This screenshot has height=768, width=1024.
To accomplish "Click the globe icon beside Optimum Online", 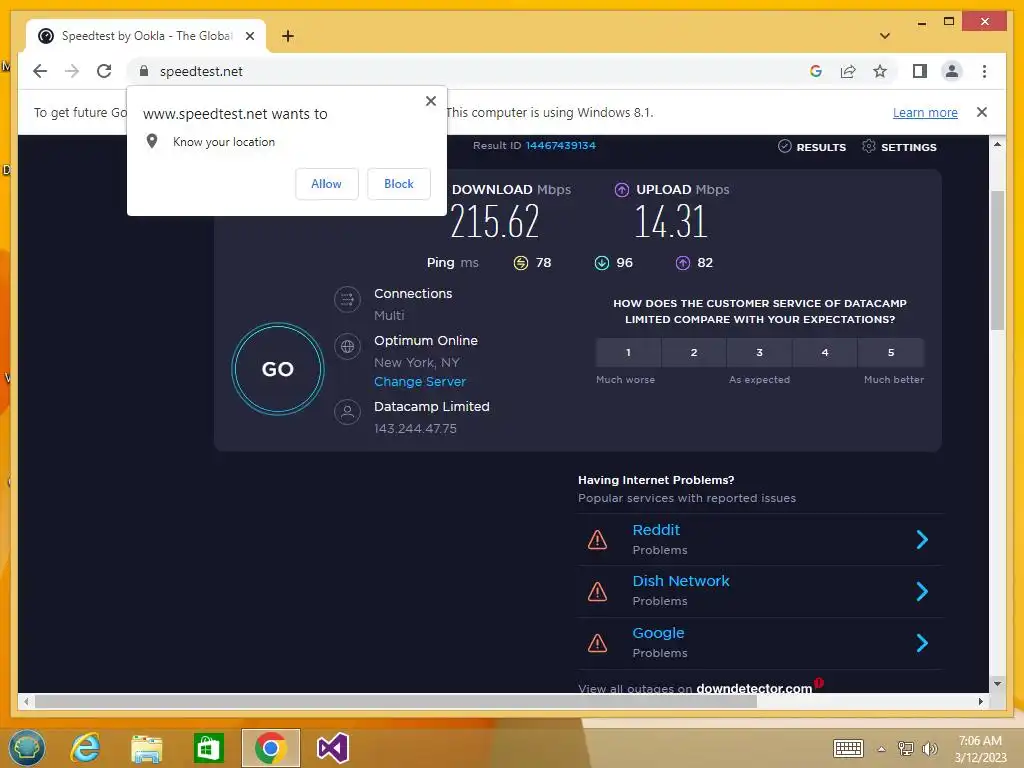I will point(347,346).
